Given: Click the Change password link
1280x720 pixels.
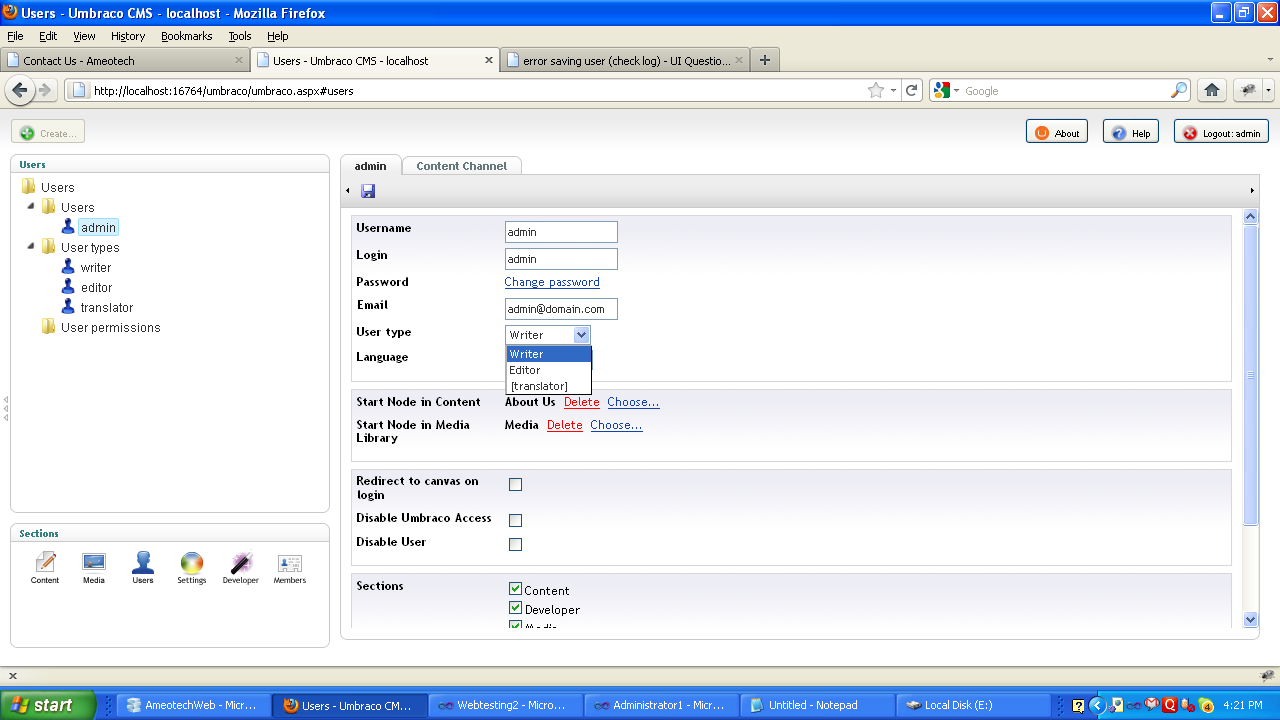Looking at the screenshot, I should tap(552, 282).
